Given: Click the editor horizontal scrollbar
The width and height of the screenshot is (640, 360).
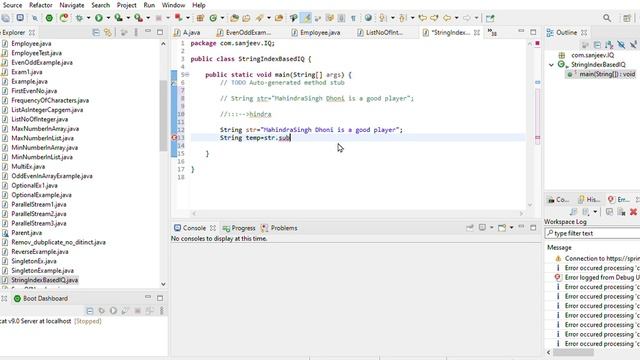Looking at the screenshot, I should coord(358,213).
